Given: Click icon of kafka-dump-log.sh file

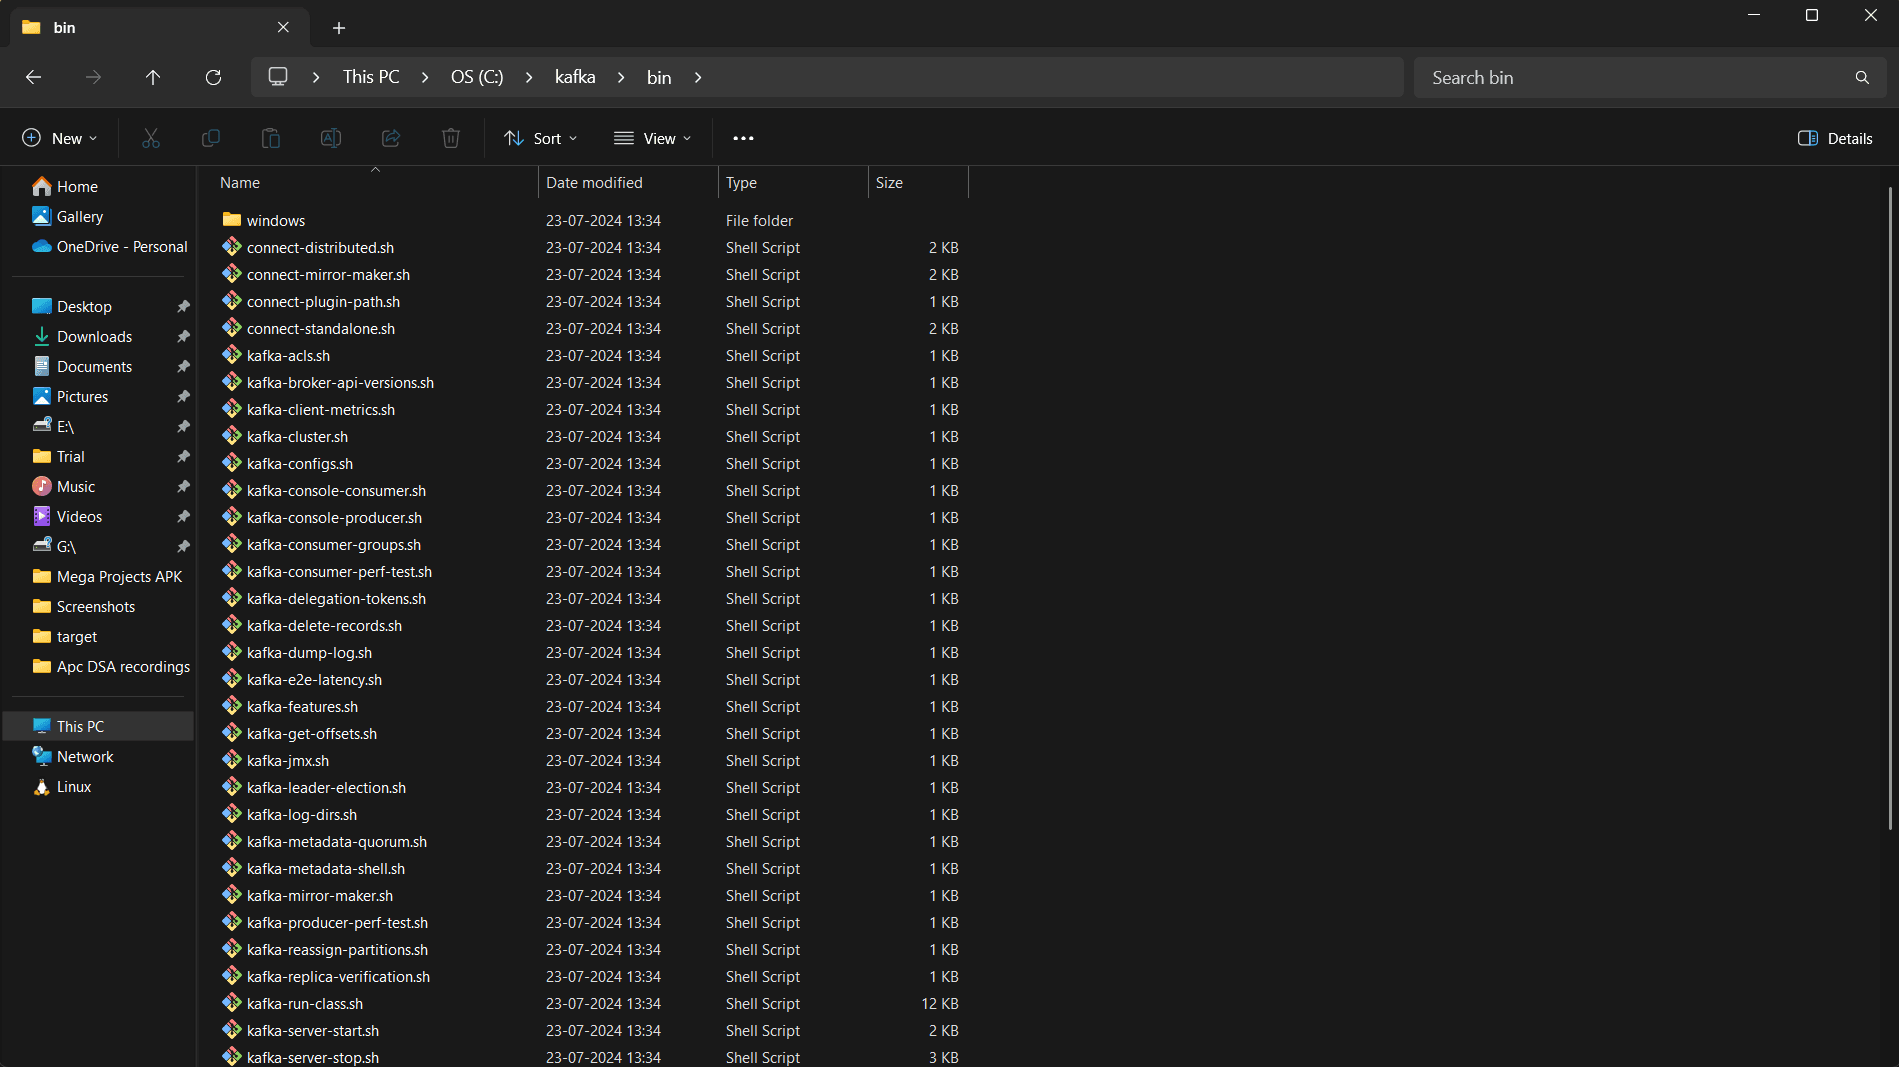Looking at the screenshot, I should 232,651.
